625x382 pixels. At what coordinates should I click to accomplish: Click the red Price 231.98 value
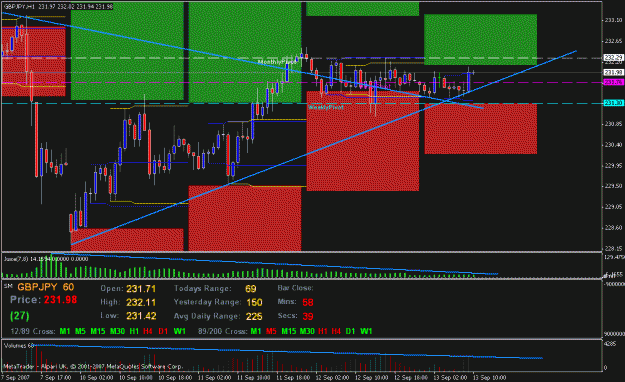click(x=60, y=300)
